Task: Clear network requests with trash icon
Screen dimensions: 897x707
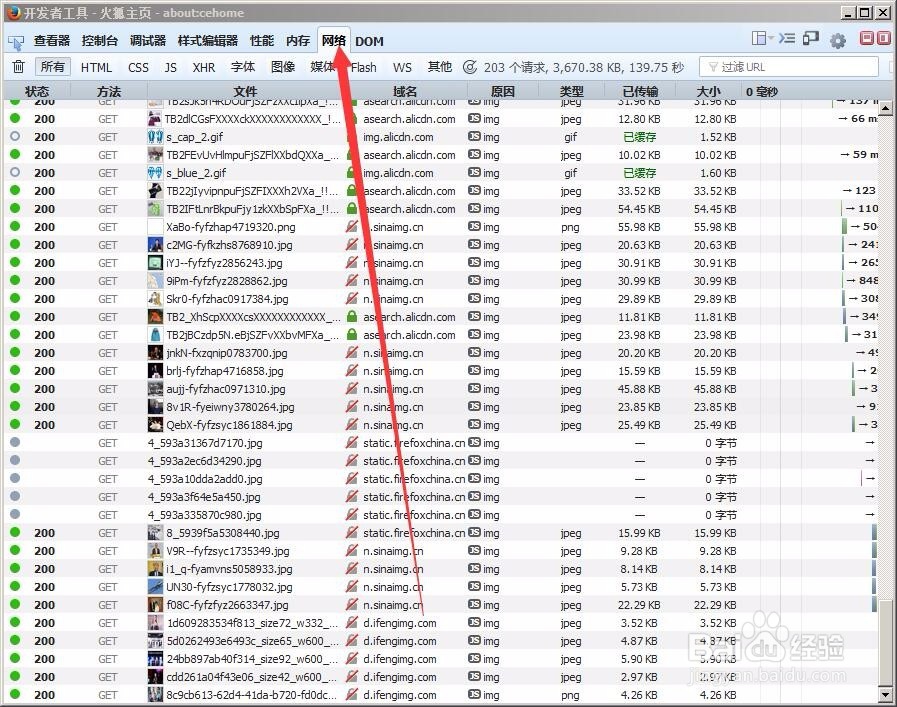Action: coord(18,67)
